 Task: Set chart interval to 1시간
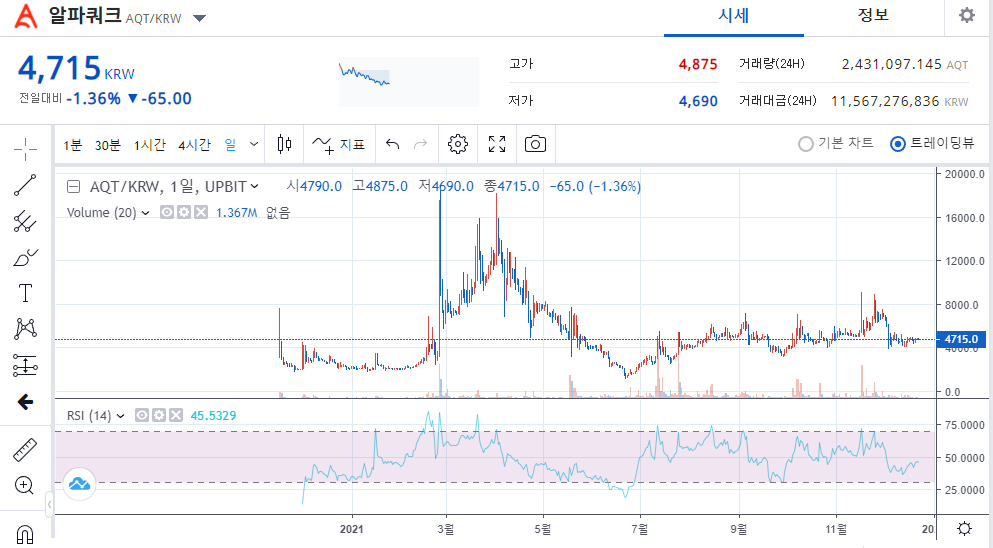pyautogui.click(x=149, y=145)
